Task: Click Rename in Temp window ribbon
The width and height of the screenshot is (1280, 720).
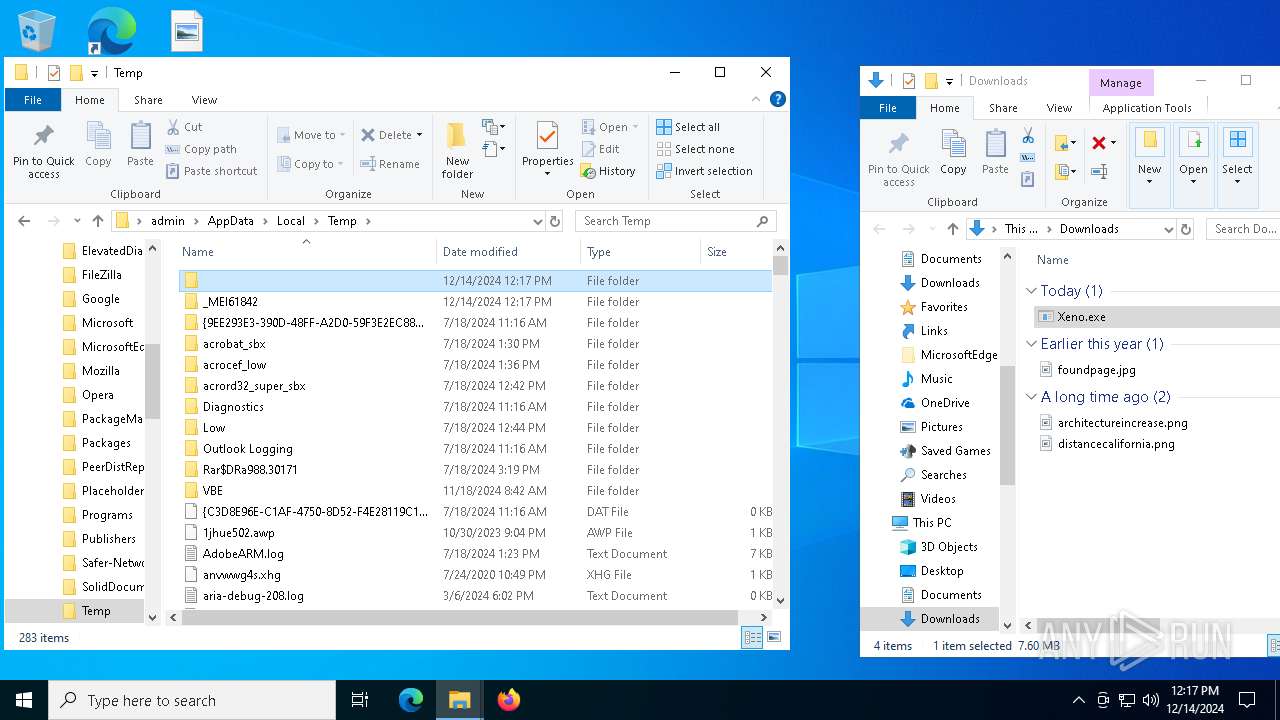Action: [391, 164]
